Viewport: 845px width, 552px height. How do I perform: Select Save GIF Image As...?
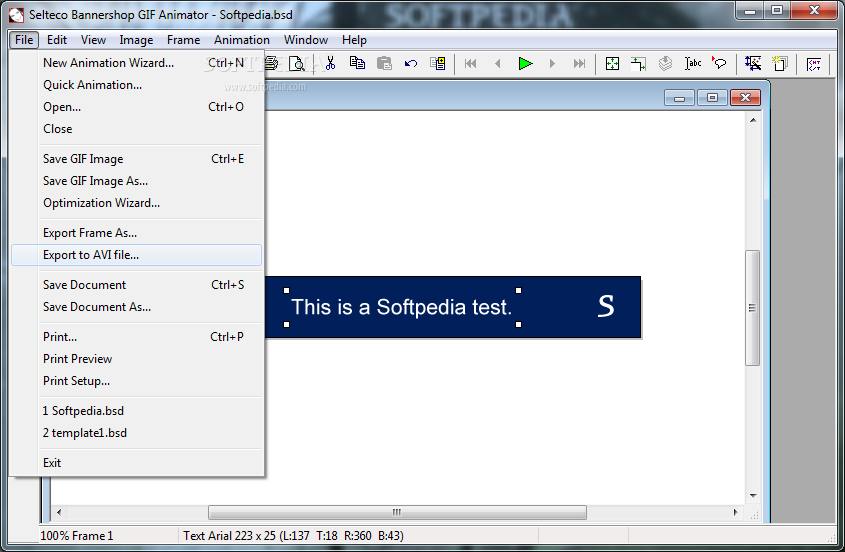[x=136, y=181]
